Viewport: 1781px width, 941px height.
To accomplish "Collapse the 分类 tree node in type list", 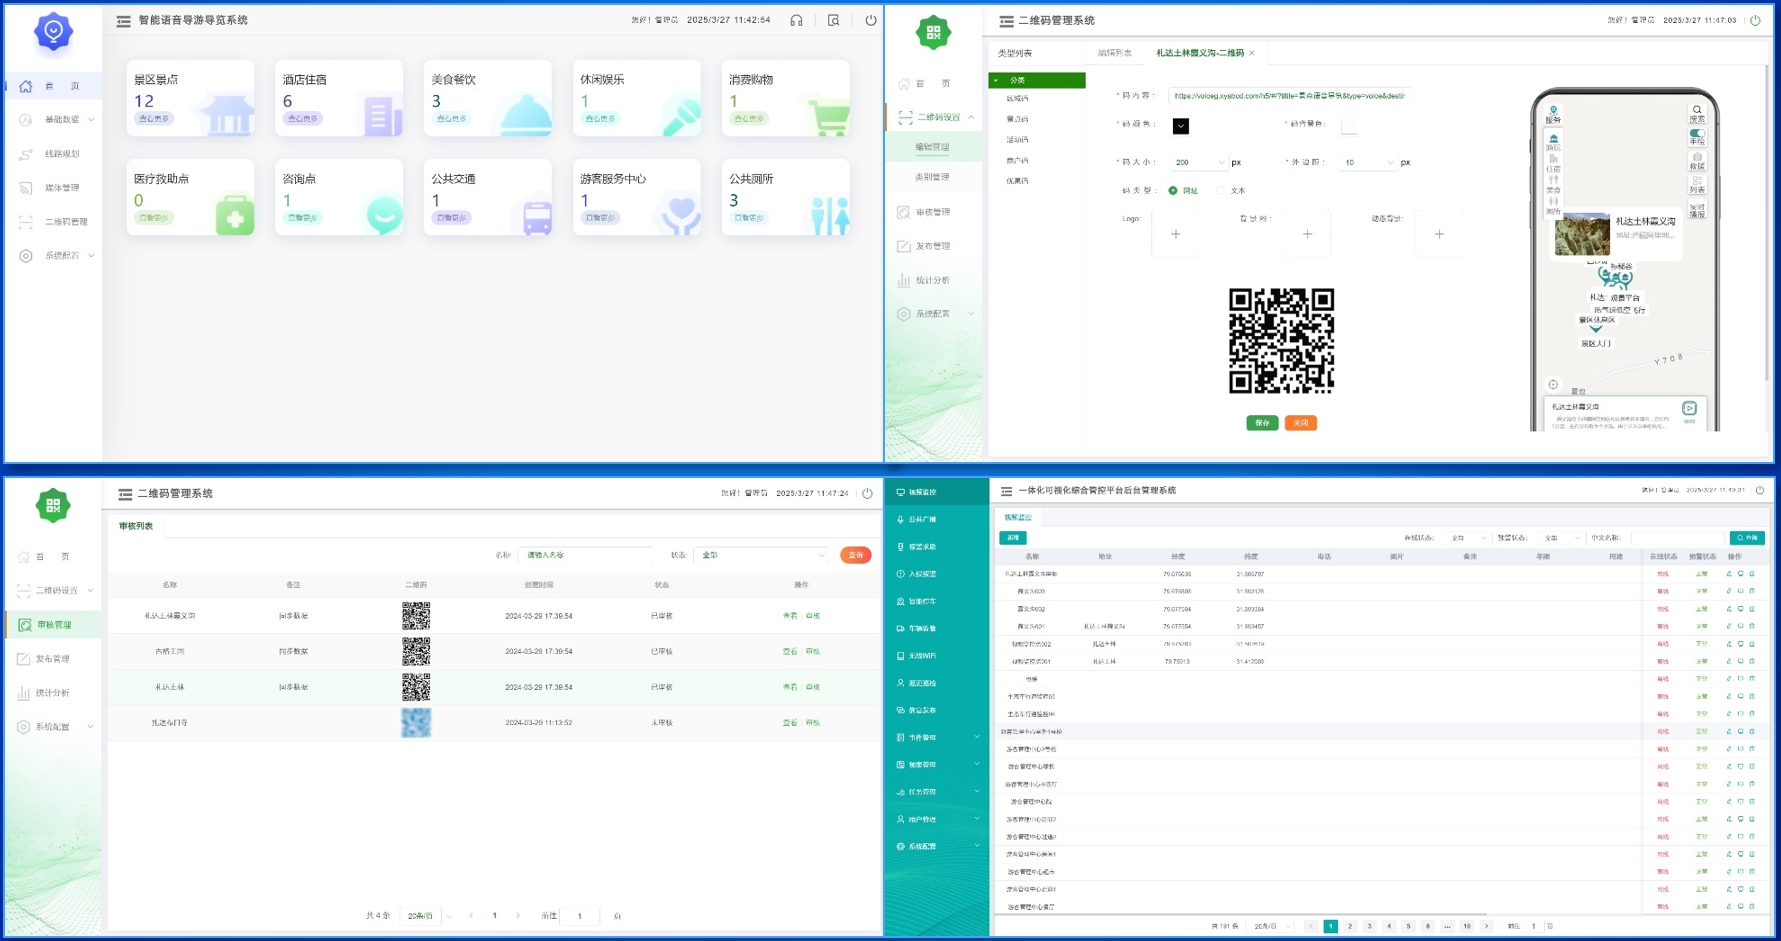I will [x=996, y=80].
